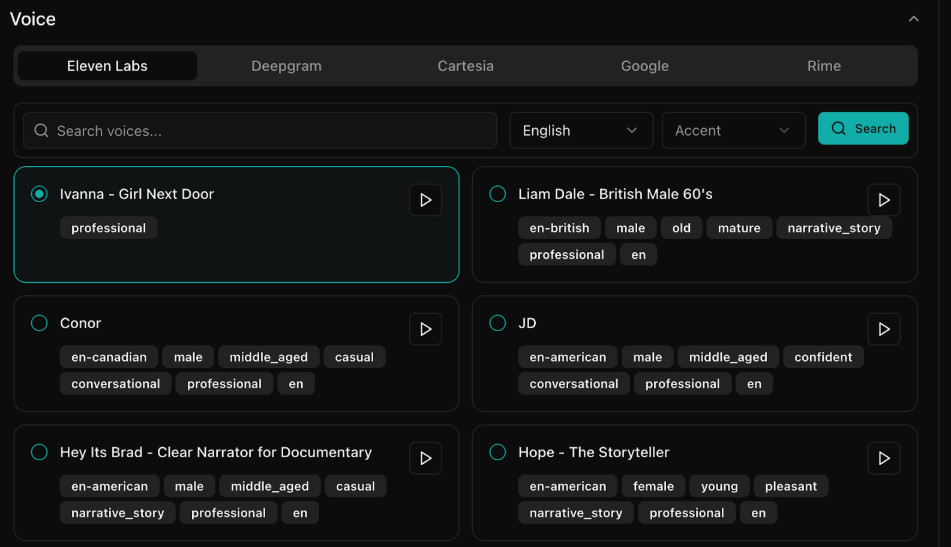The height and width of the screenshot is (547, 951).
Task: Switch to the Deepgram tab
Action: [286, 65]
